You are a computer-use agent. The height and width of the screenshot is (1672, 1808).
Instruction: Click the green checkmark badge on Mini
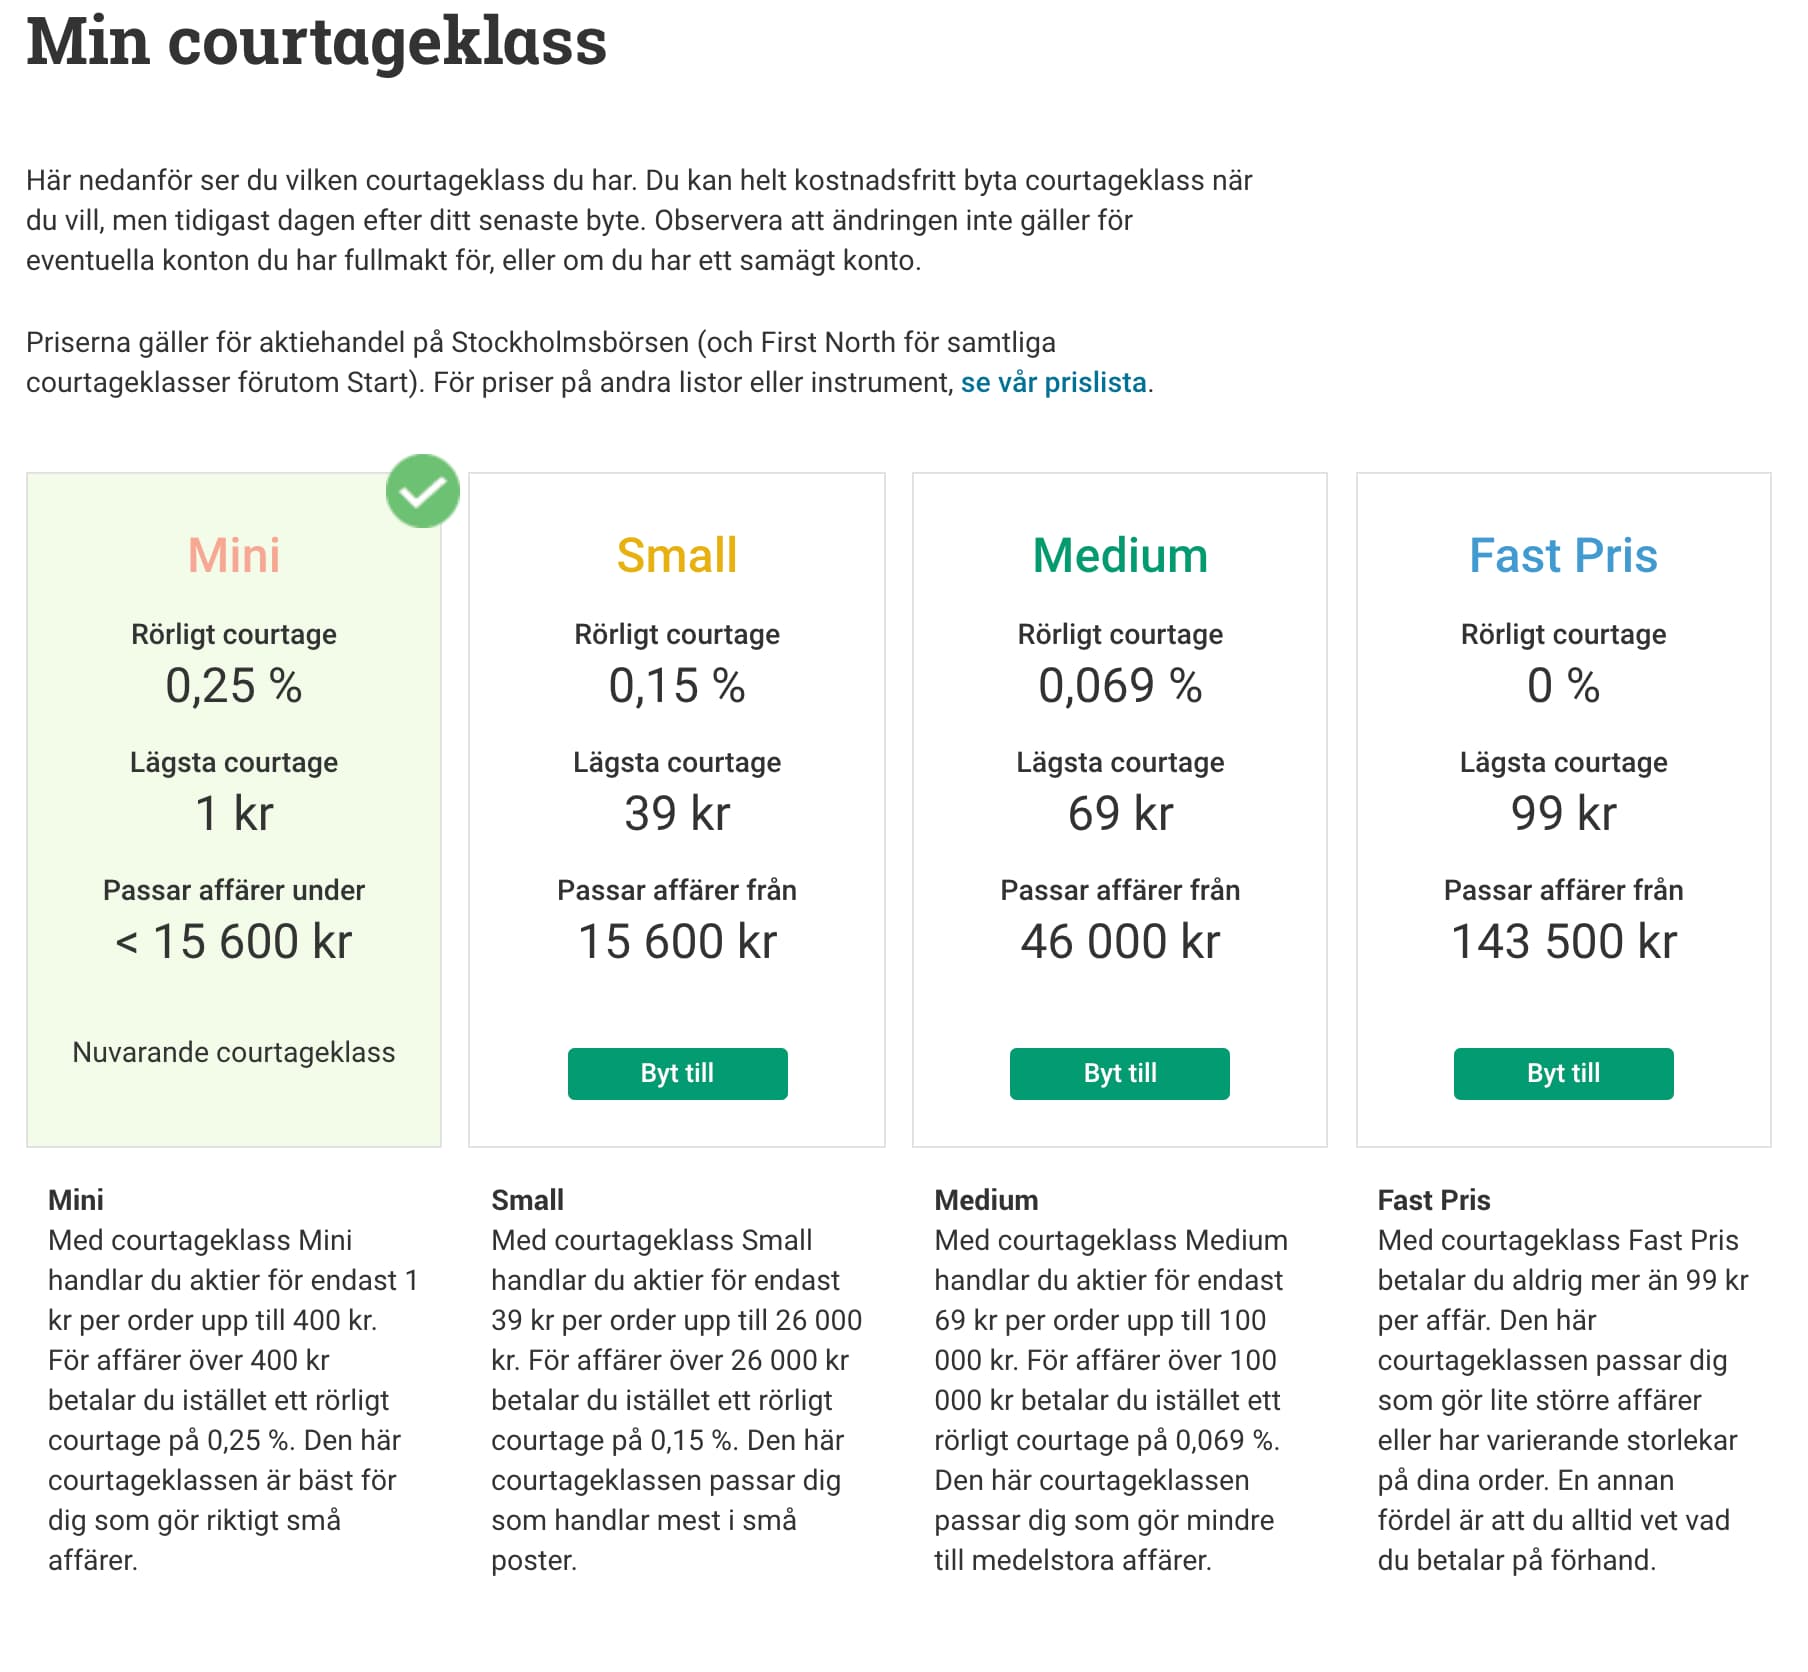tap(422, 491)
